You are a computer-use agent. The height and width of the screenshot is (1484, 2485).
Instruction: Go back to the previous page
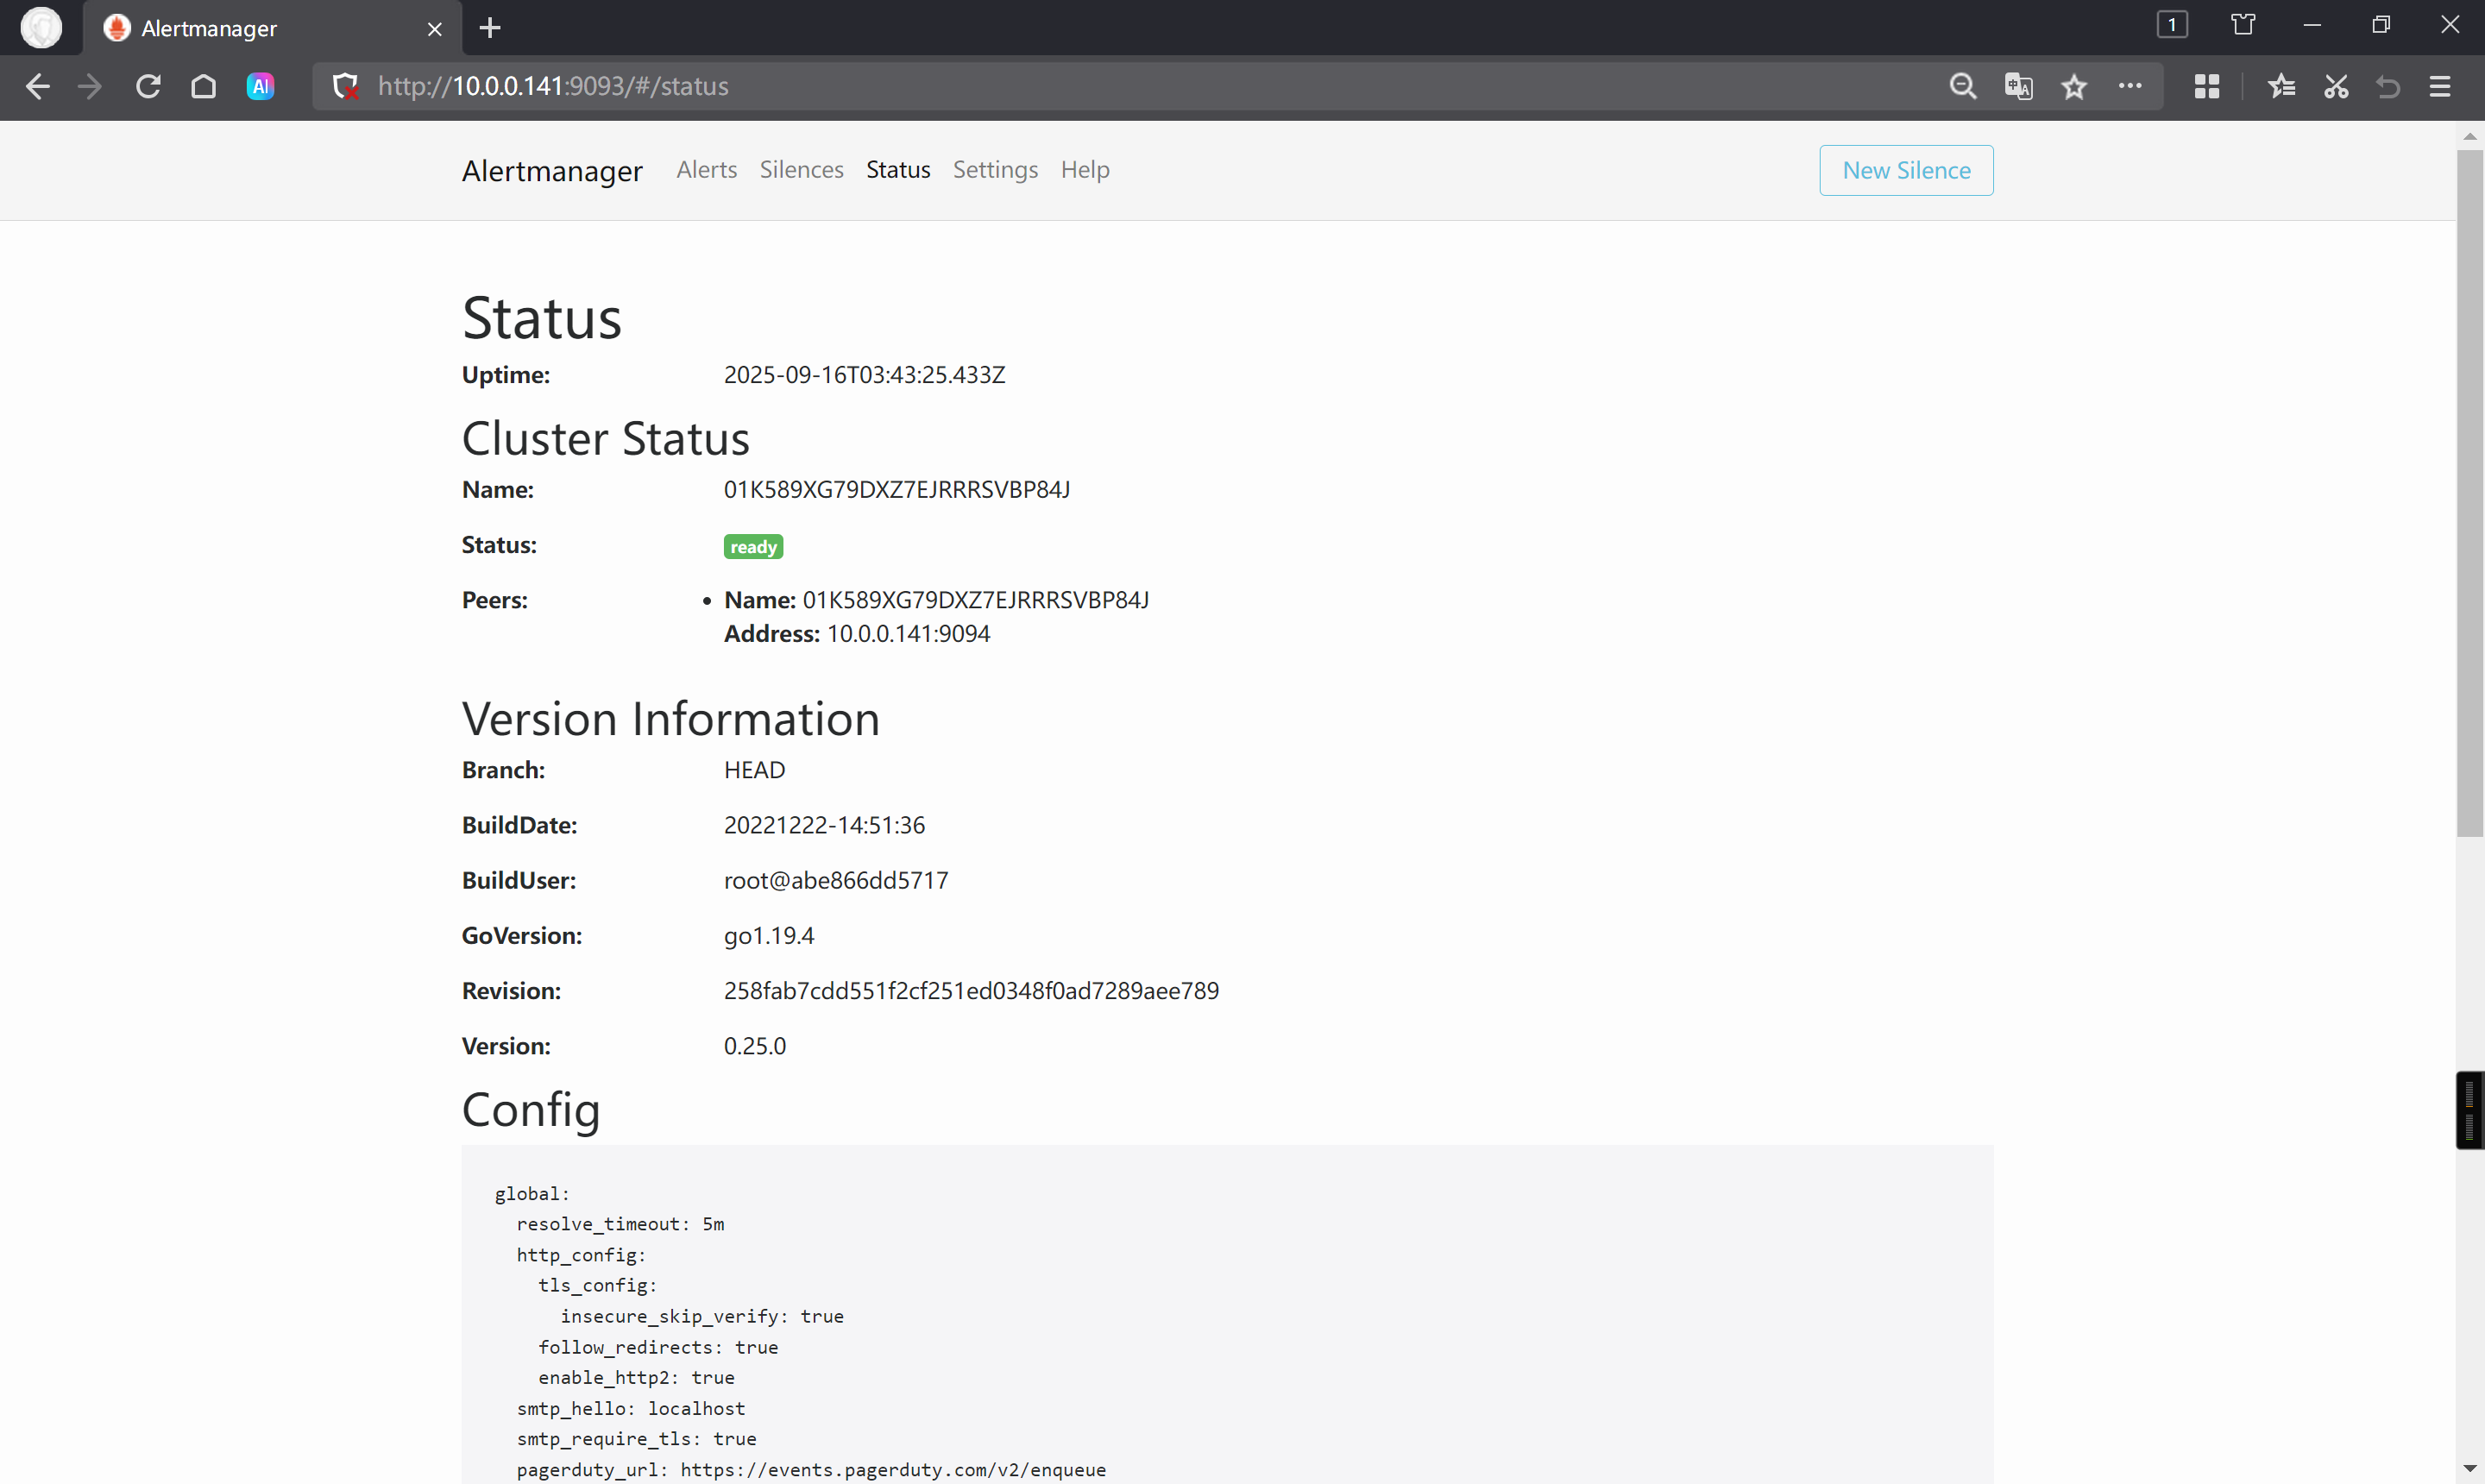pos(38,87)
